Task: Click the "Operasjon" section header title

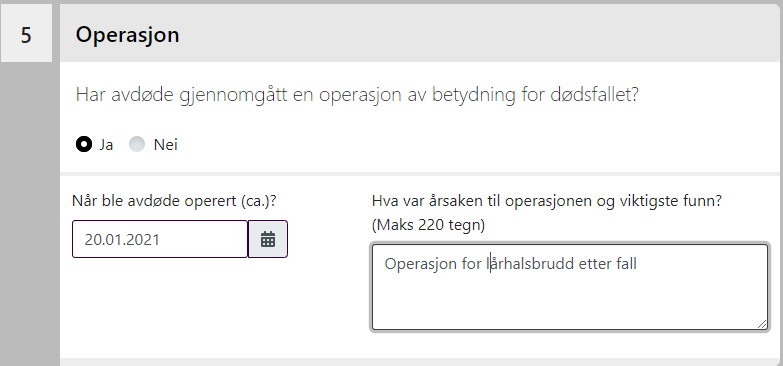Action: tap(127, 34)
